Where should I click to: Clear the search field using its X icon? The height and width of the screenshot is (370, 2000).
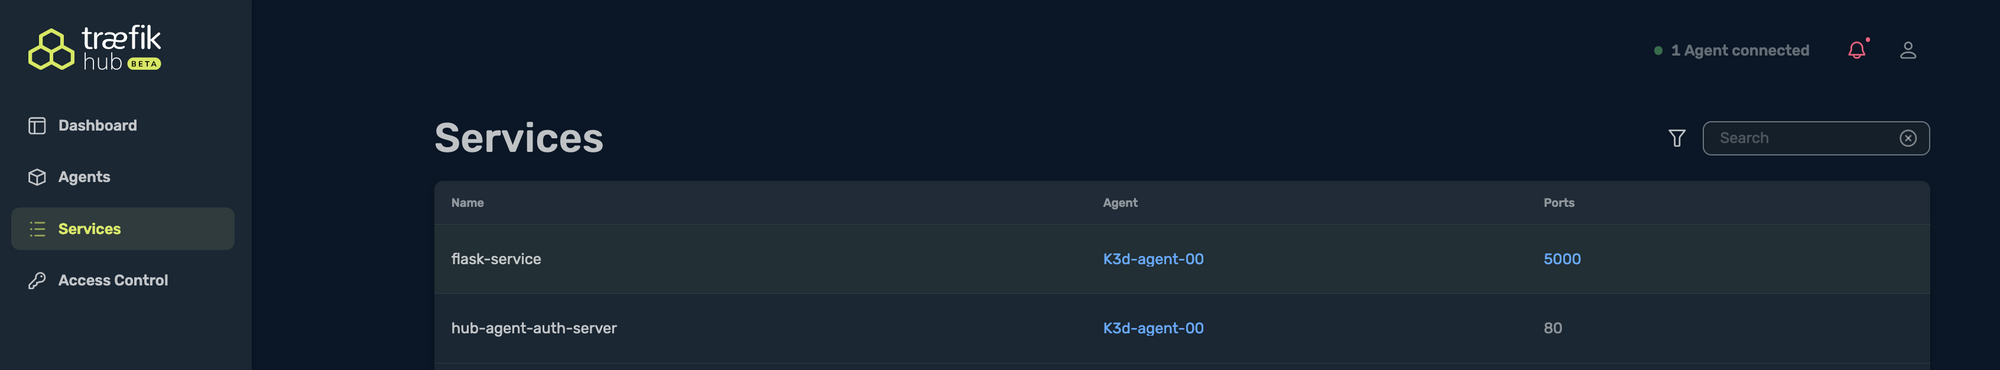1908,138
